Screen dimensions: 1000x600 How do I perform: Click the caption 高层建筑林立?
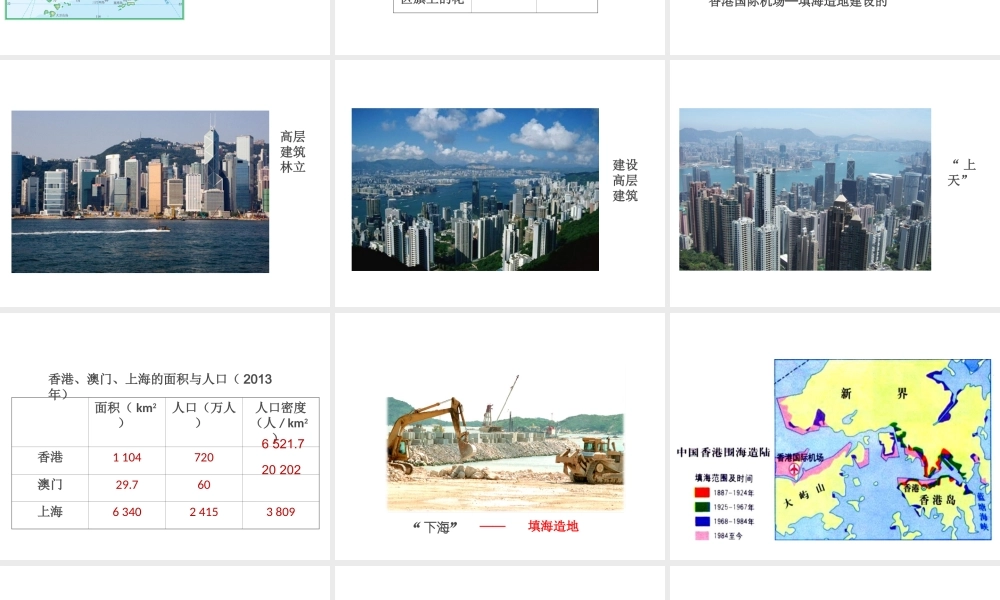pos(293,152)
